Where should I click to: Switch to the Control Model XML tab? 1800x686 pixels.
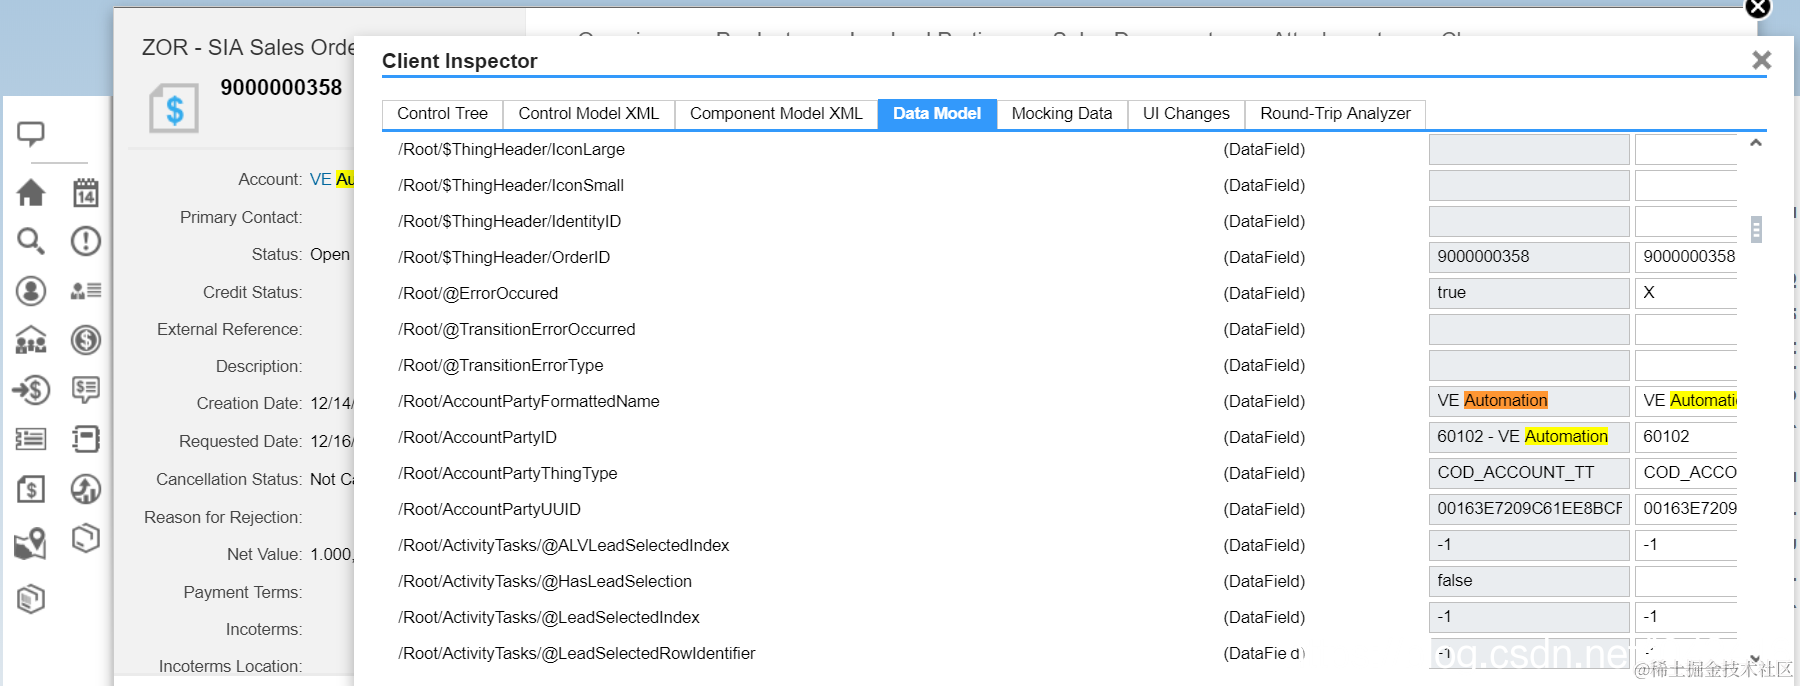(589, 114)
